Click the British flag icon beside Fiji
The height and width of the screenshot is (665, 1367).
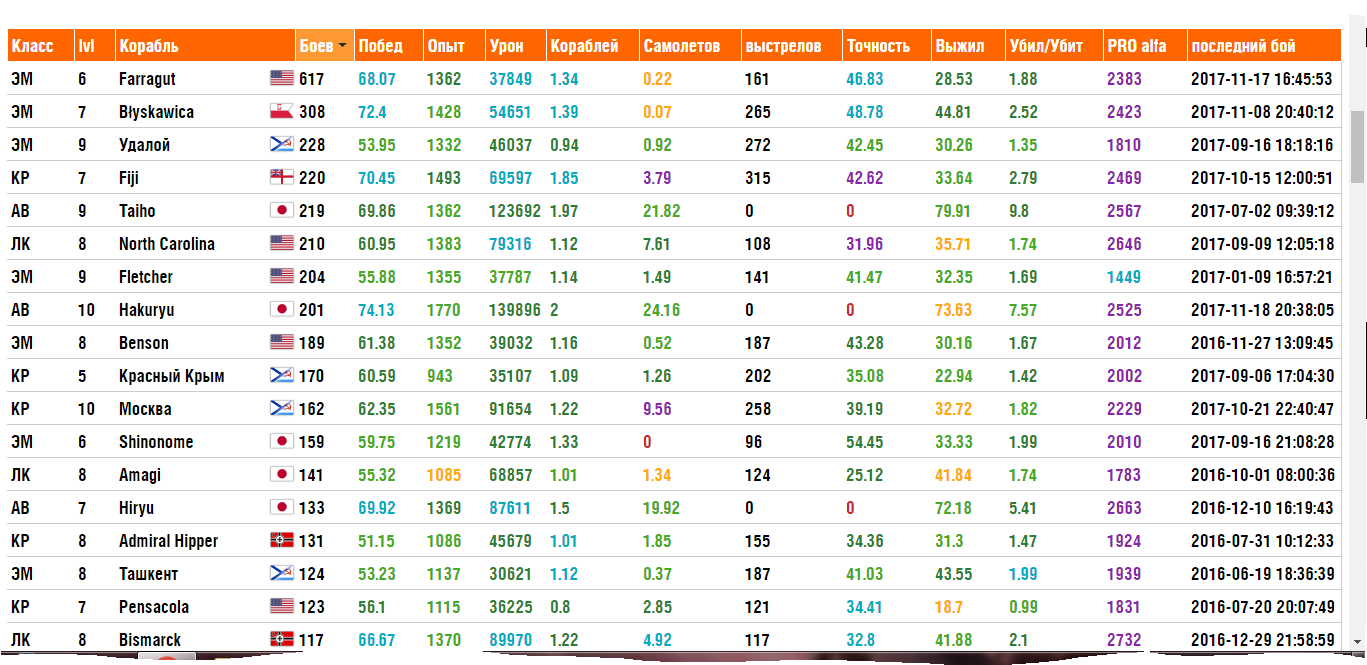click(281, 177)
